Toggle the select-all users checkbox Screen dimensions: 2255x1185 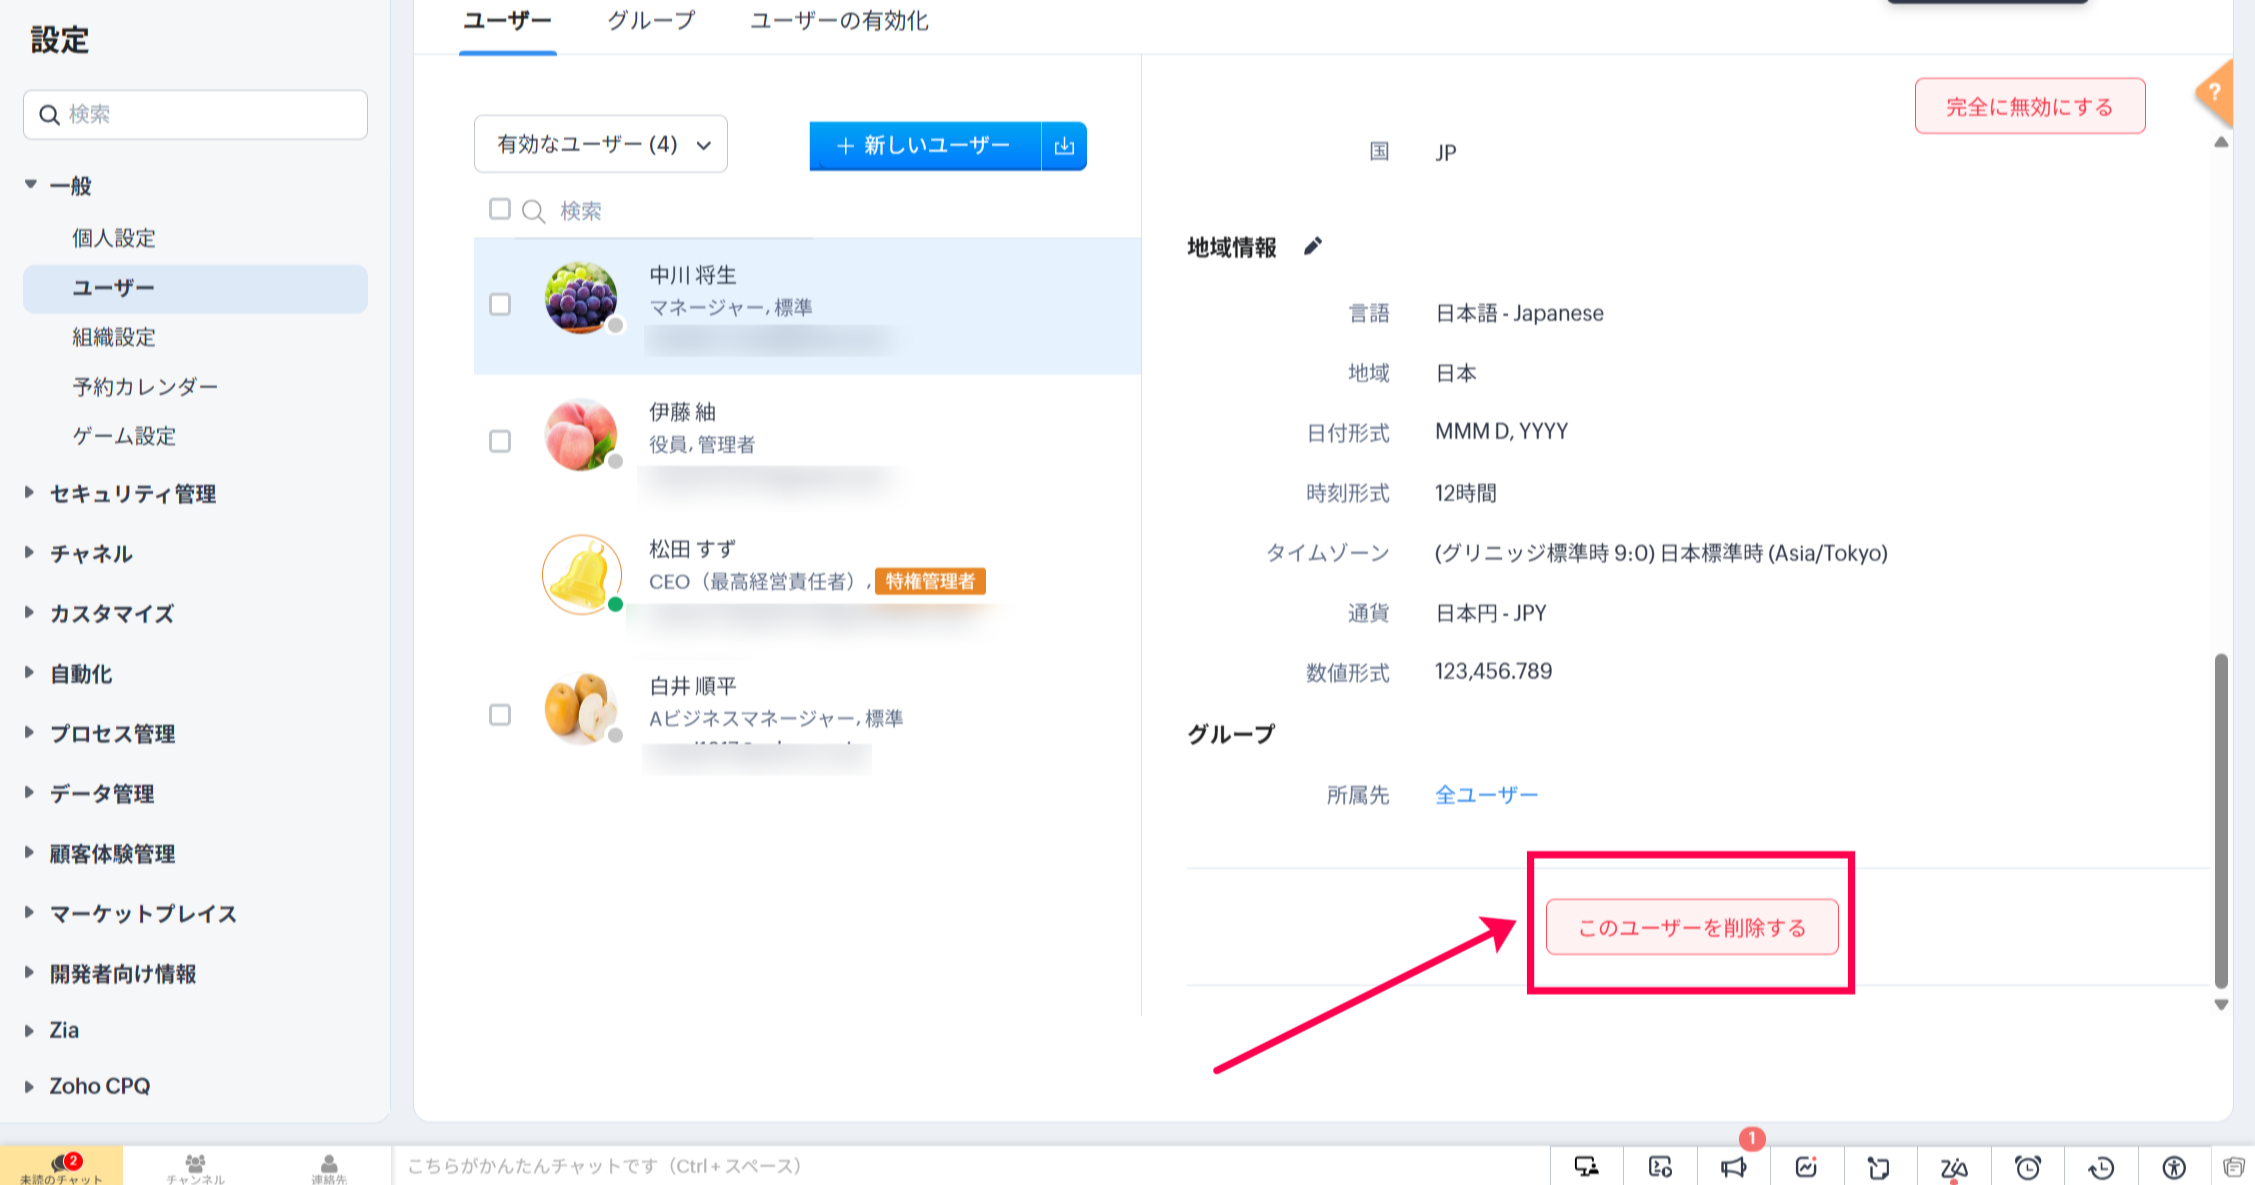tap(500, 209)
